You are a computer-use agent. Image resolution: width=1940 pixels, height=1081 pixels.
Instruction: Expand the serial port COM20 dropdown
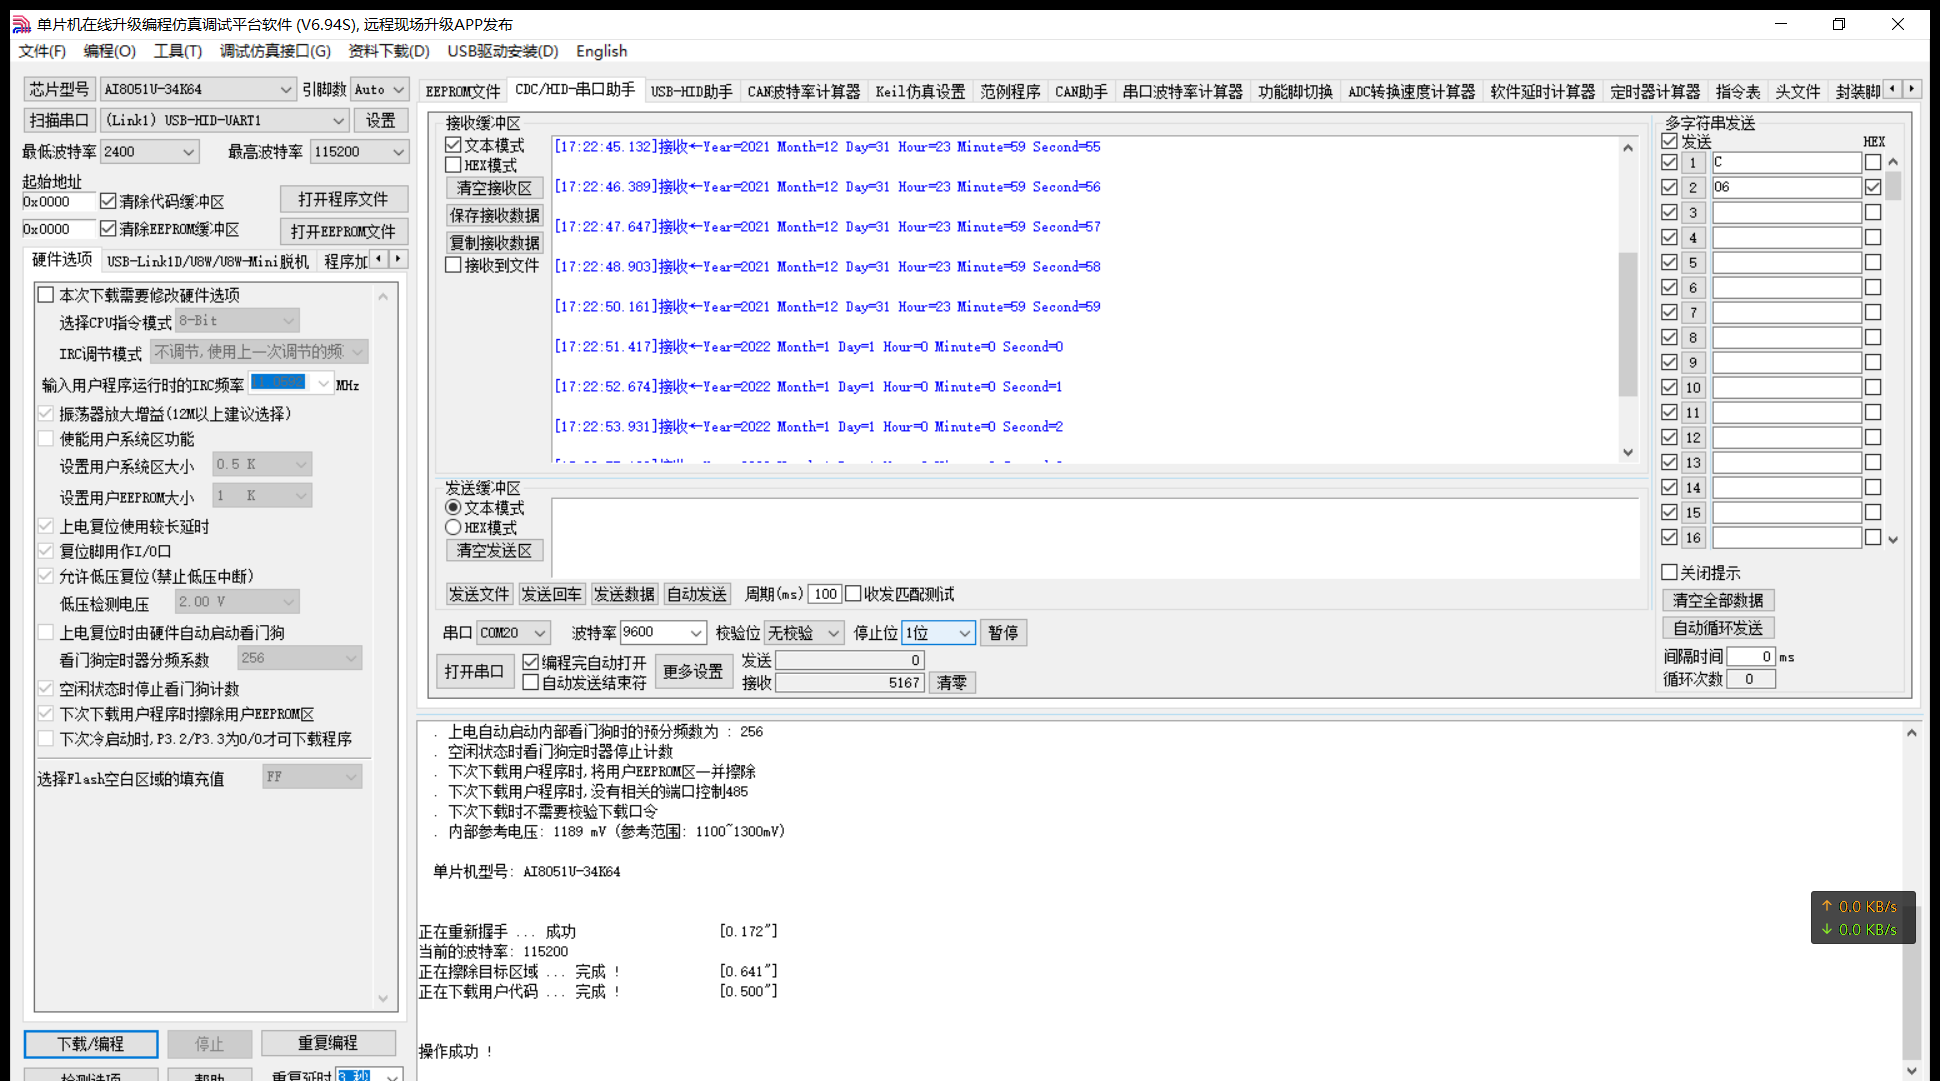coord(539,633)
